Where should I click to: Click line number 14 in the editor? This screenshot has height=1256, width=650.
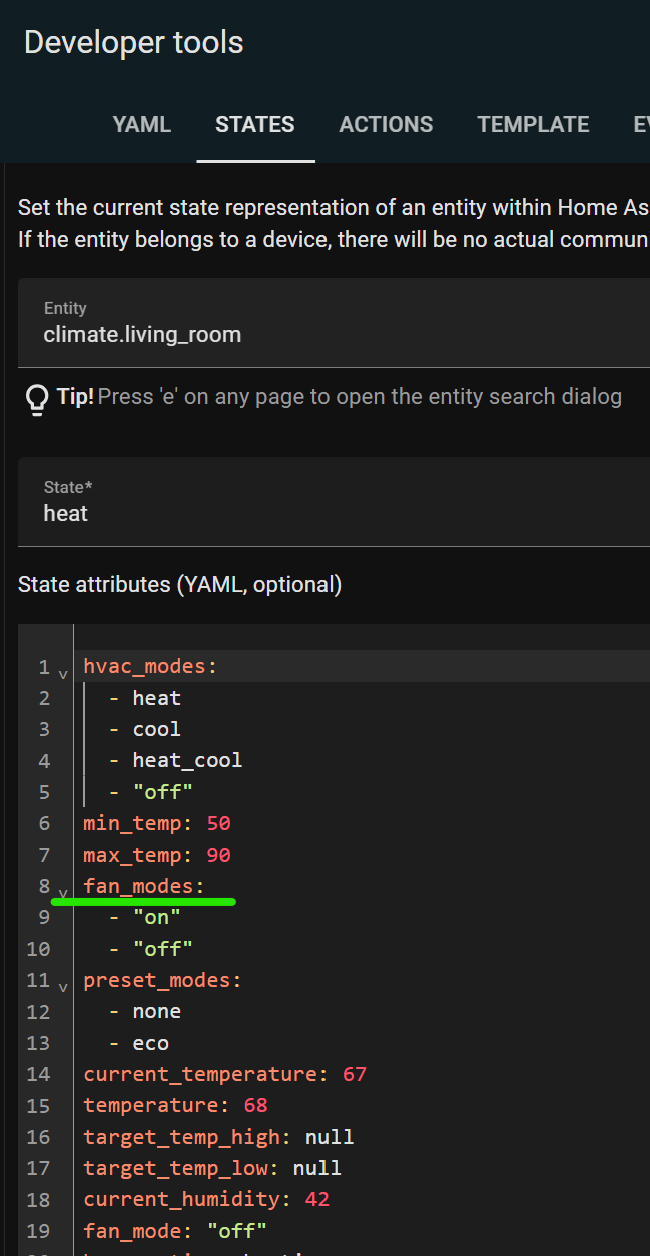pos(38,1073)
